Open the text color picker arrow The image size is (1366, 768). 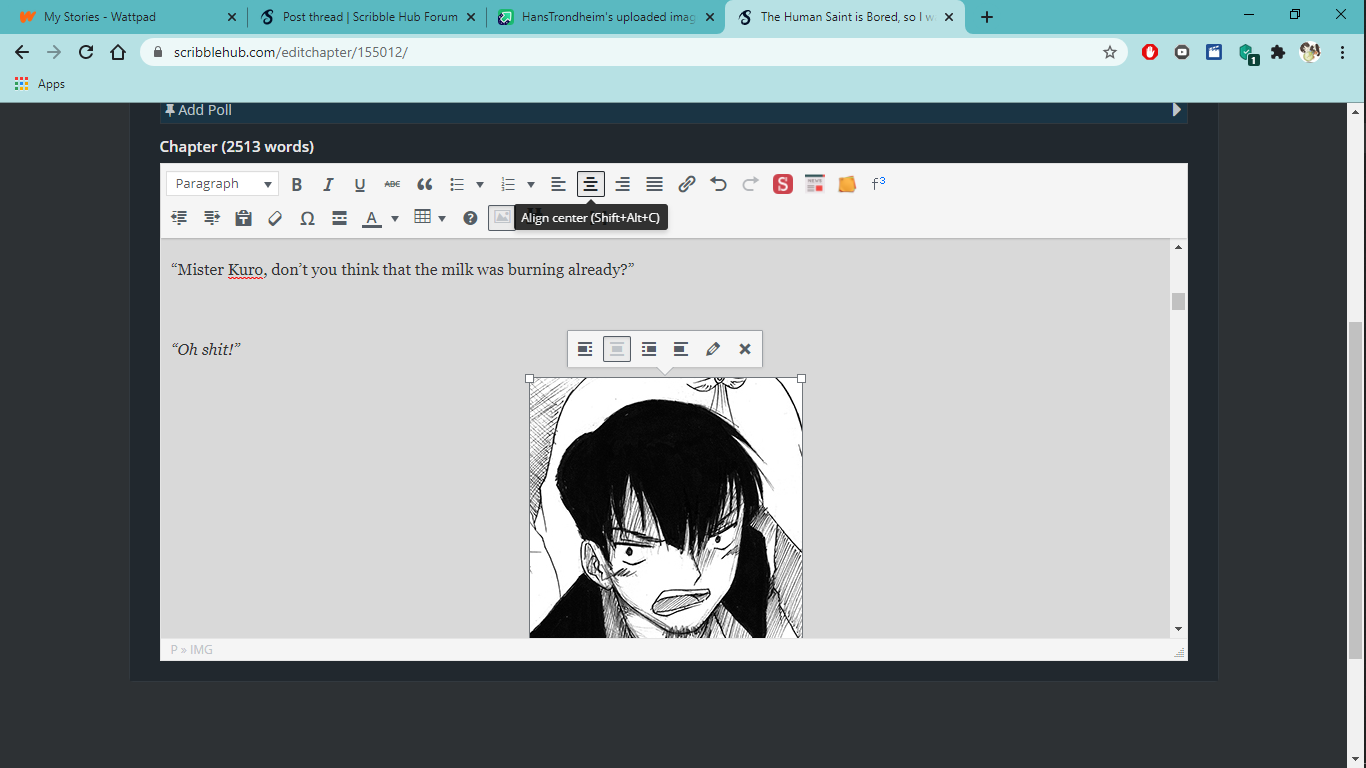click(395, 218)
